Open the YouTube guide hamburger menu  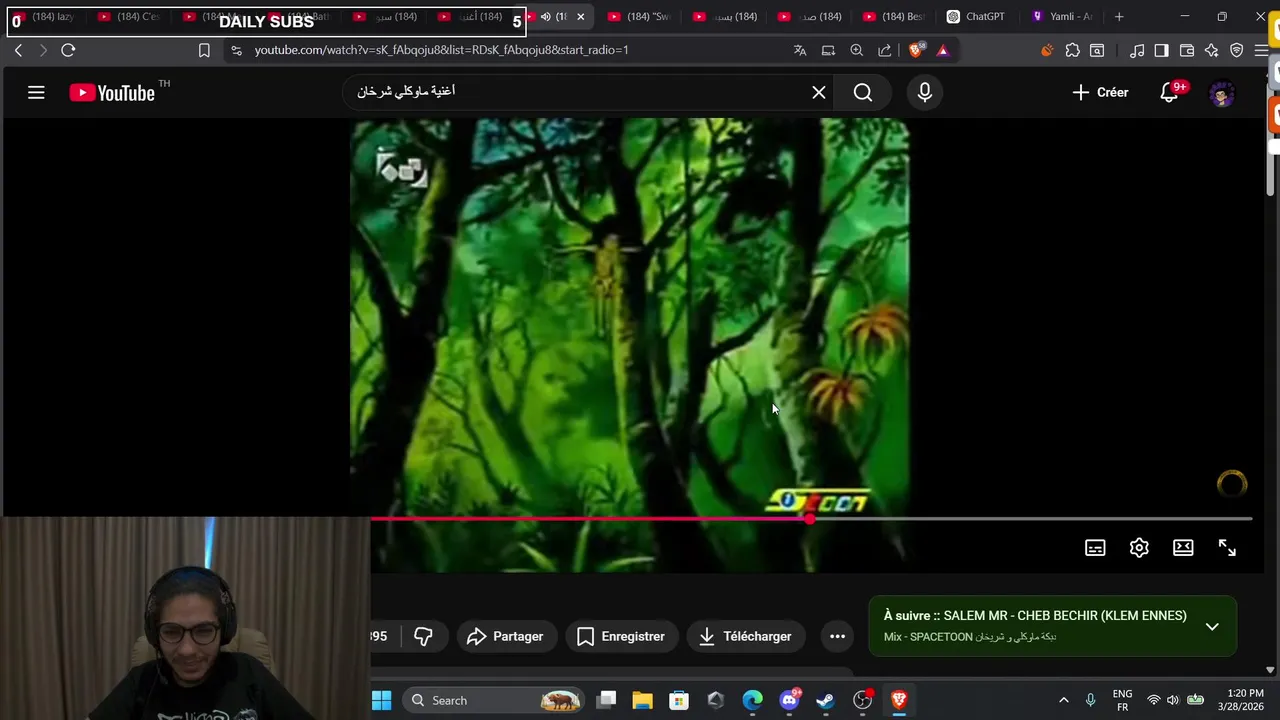coord(36,93)
